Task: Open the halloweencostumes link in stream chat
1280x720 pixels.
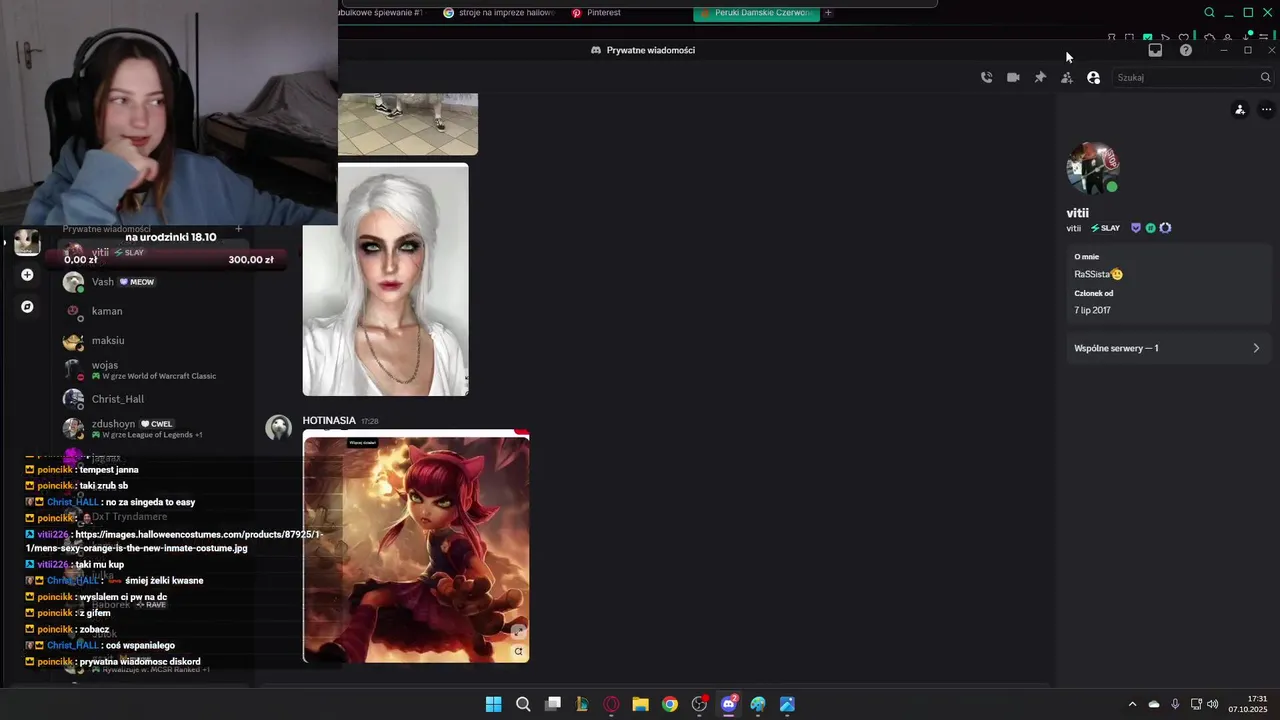Action: pos(175,541)
